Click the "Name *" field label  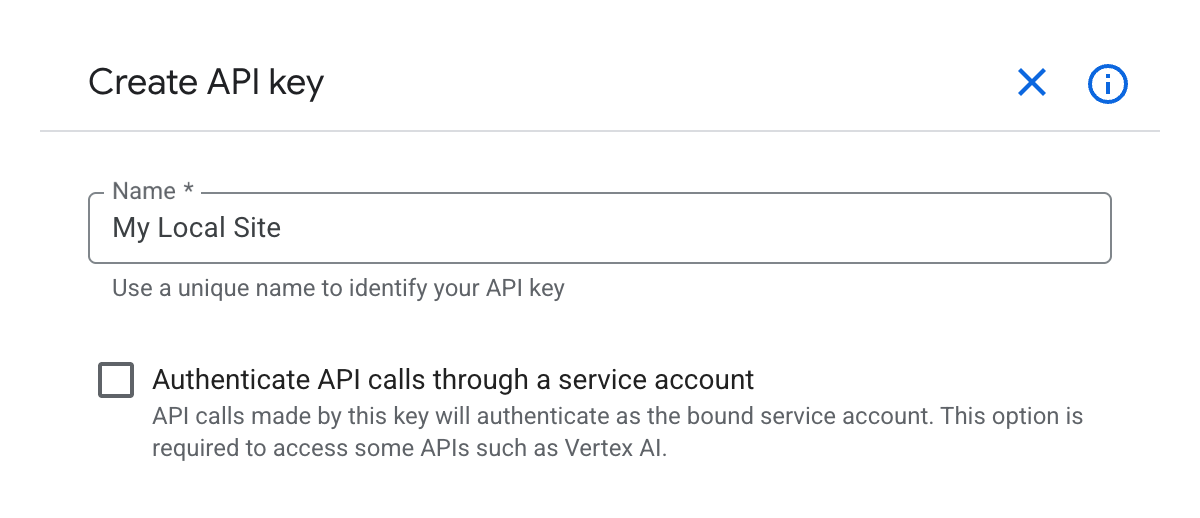144,191
